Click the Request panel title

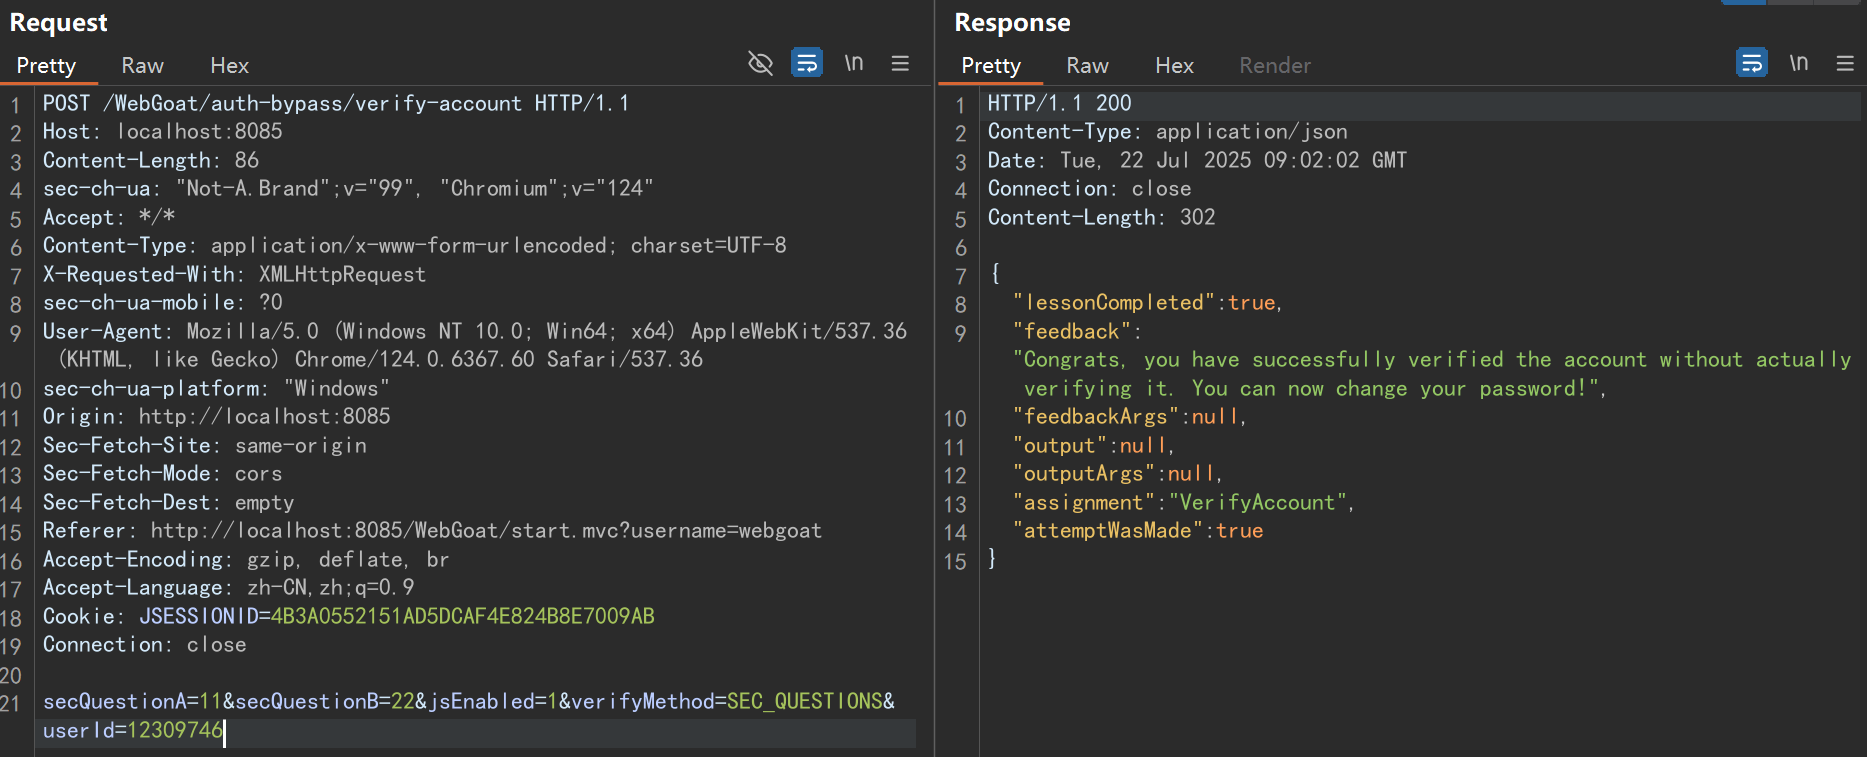coord(58,22)
